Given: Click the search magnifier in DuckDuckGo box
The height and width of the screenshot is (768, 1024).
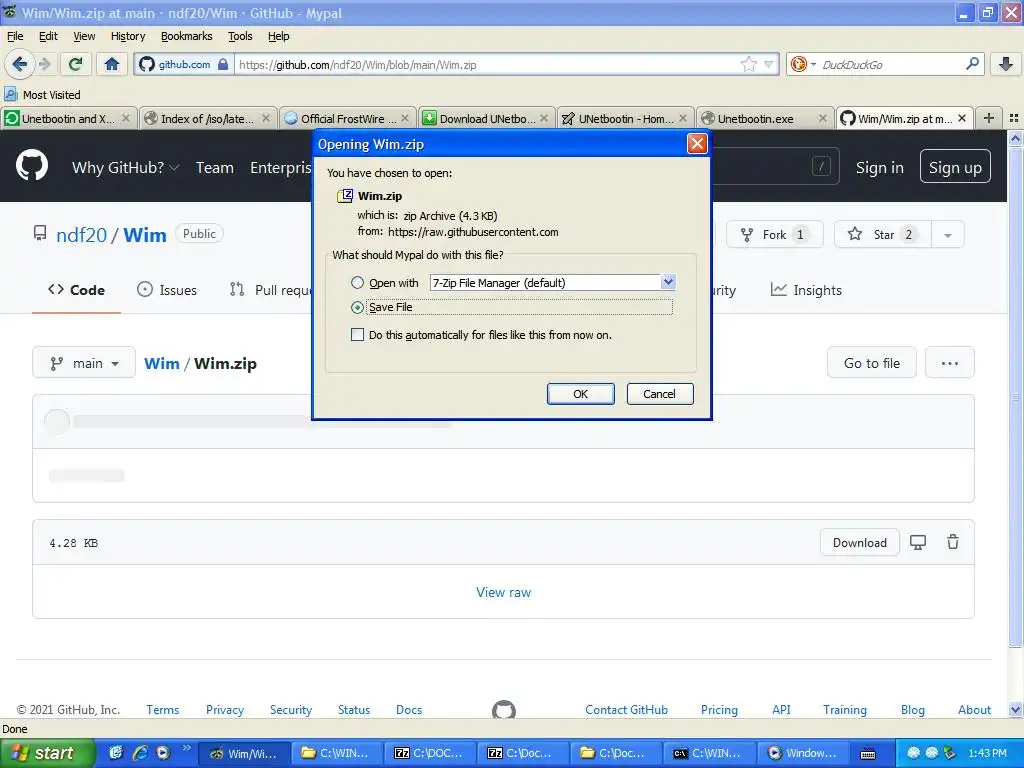Looking at the screenshot, I should [972, 64].
